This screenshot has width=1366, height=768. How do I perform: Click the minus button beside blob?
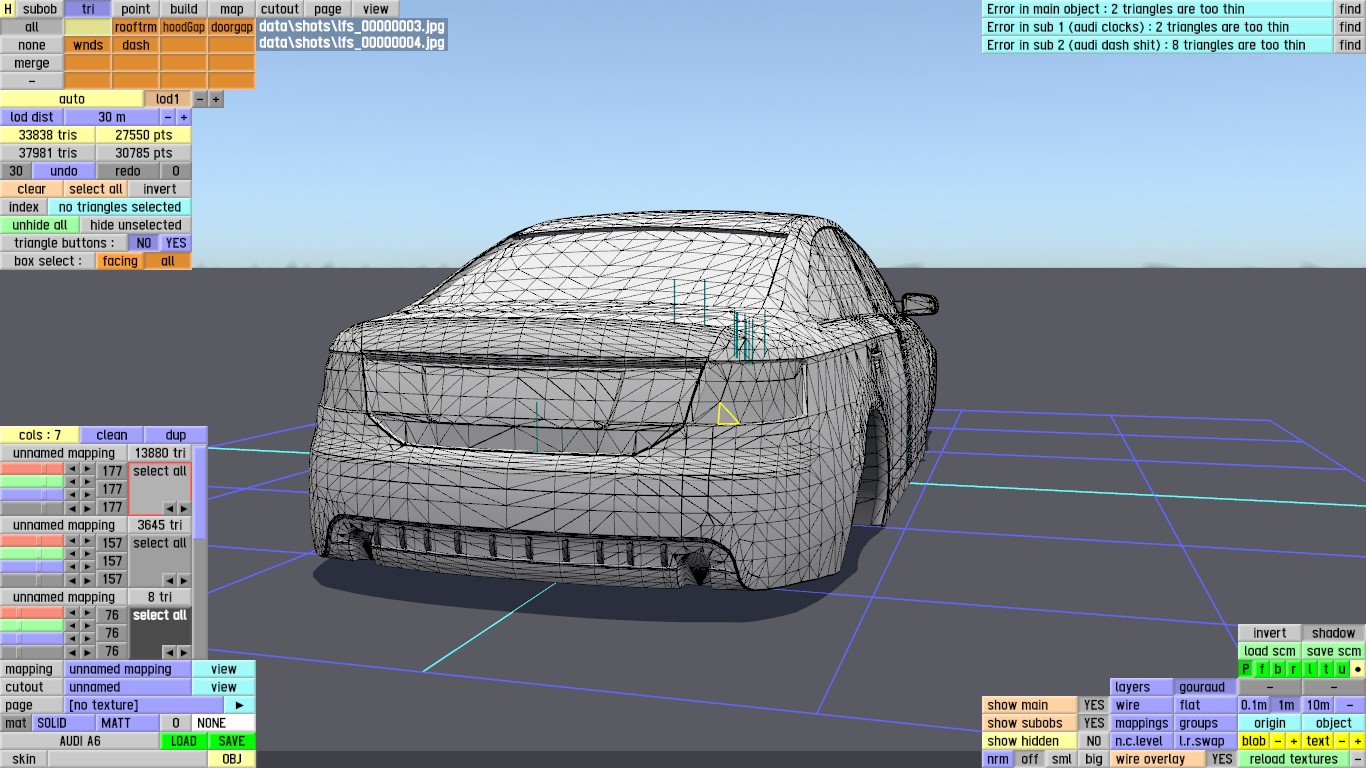(x=1278, y=741)
